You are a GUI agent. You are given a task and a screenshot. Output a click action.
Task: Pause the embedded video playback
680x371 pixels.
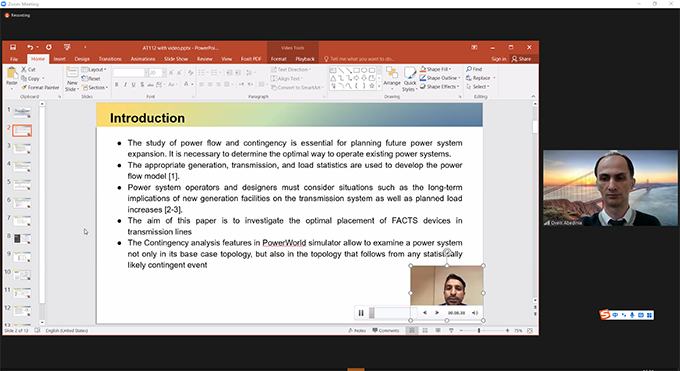pyautogui.click(x=361, y=313)
